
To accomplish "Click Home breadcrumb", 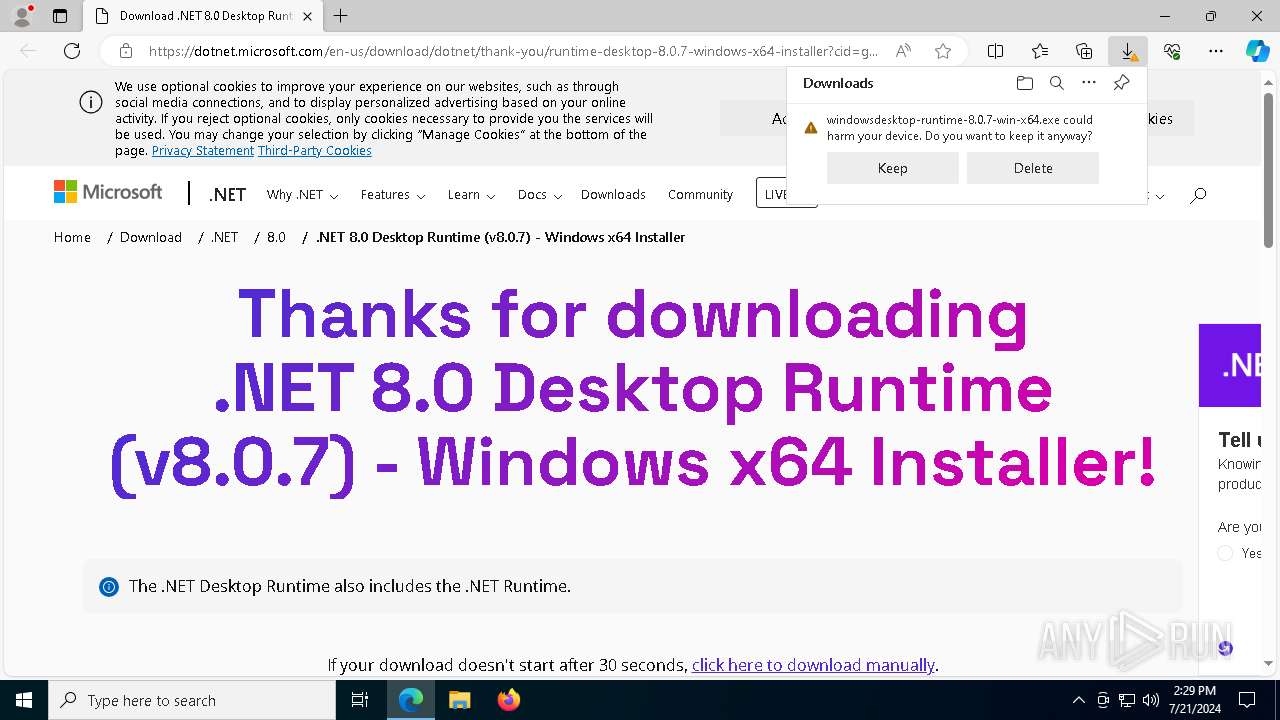I will tap(72, 237).
